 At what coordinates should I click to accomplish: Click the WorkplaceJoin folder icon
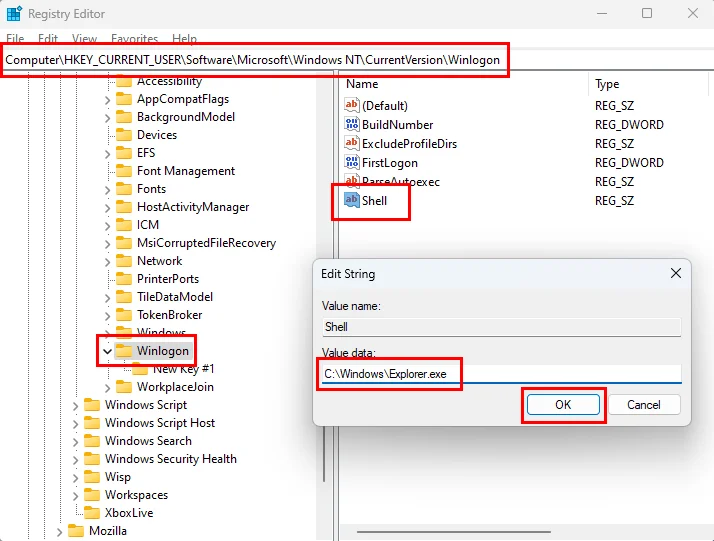click(124, 387)
